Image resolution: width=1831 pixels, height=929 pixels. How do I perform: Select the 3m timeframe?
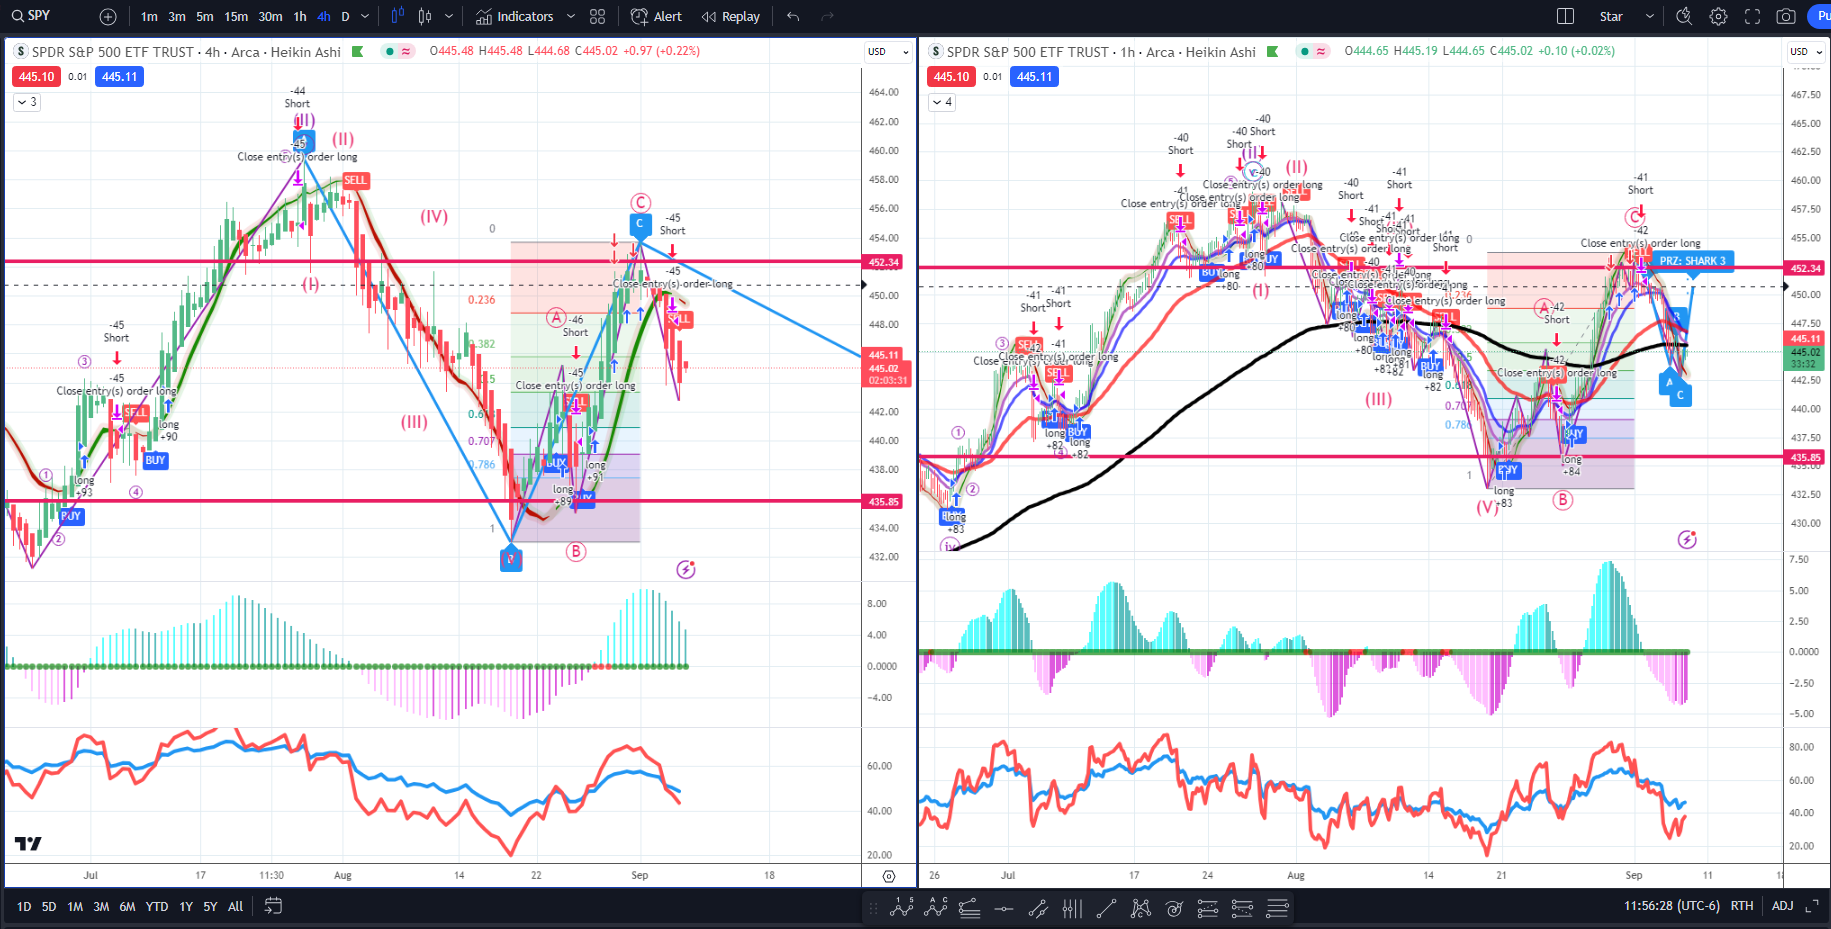click(x=177, y=17)
